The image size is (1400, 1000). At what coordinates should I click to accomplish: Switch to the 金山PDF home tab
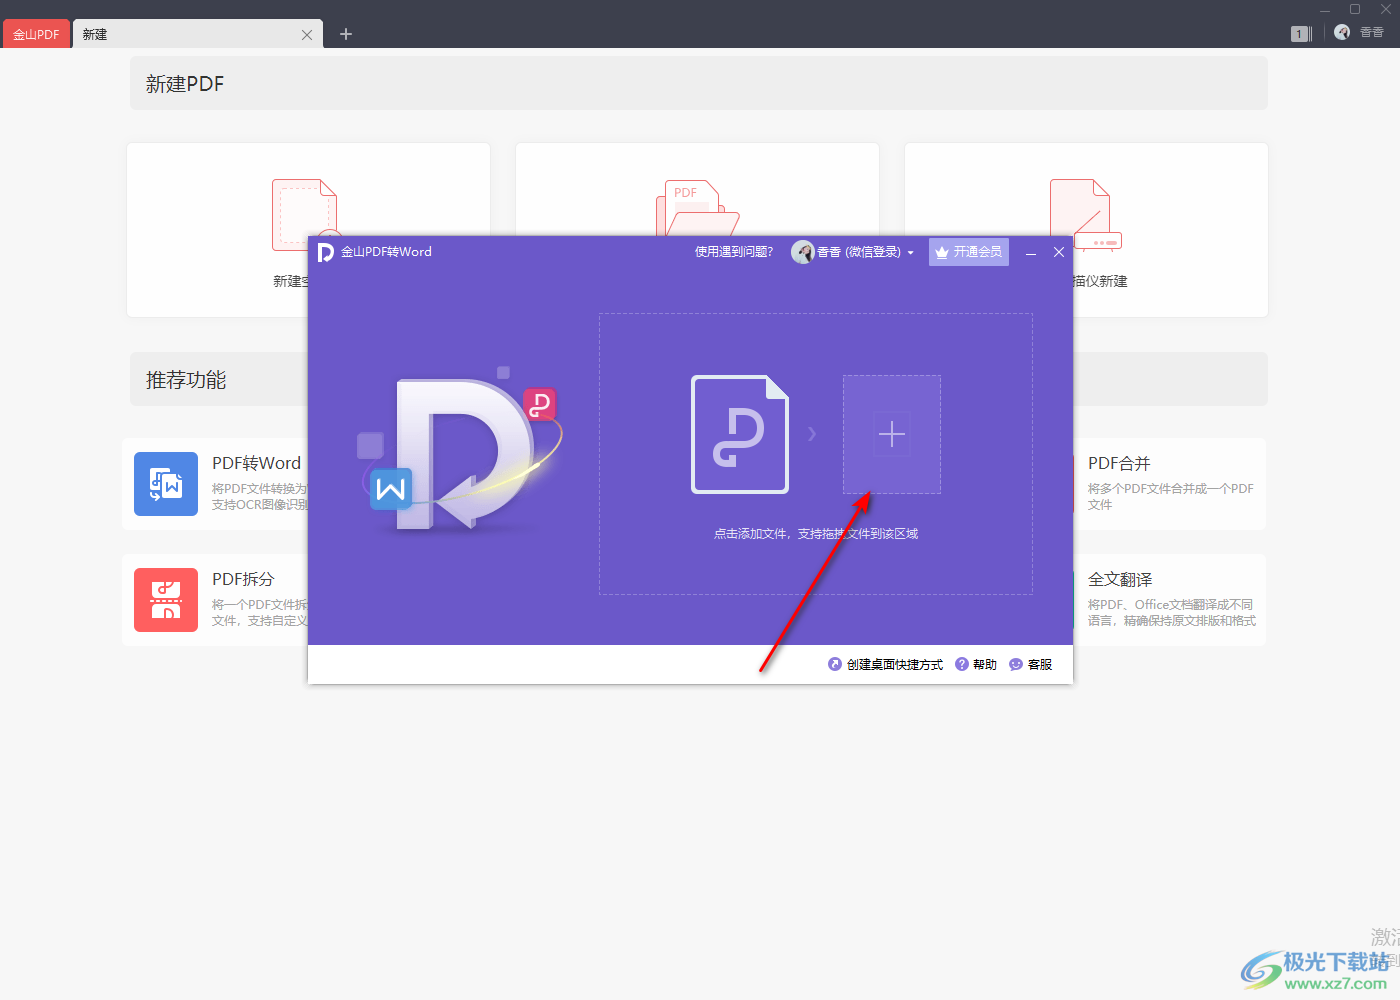point(36,34)
